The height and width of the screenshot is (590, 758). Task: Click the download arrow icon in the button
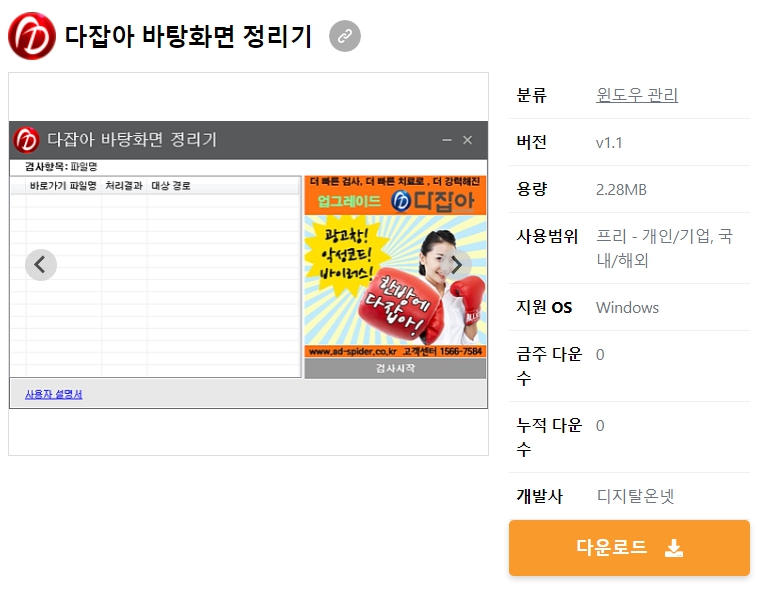(x=673, y=548)
